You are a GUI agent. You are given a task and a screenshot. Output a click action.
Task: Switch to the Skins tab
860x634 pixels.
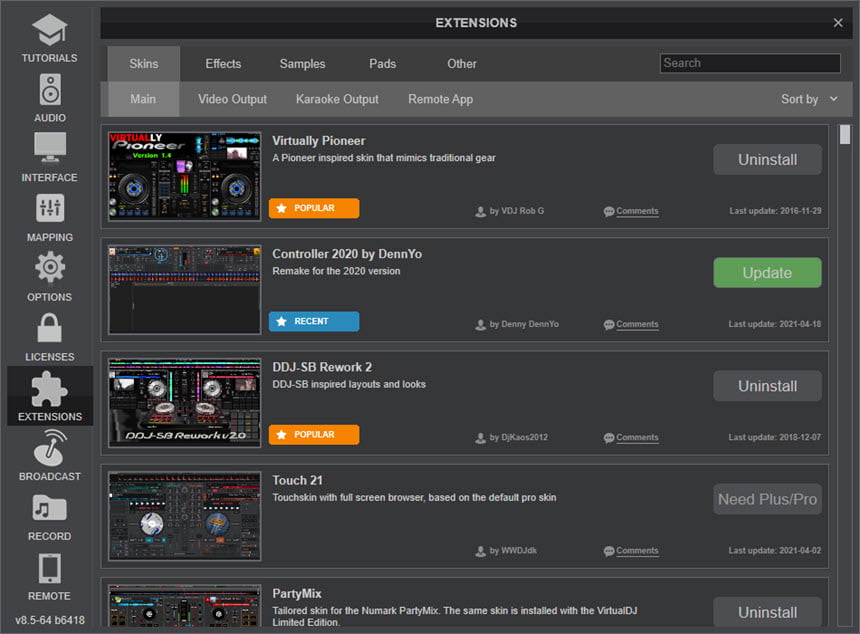(x=144, y=64)
